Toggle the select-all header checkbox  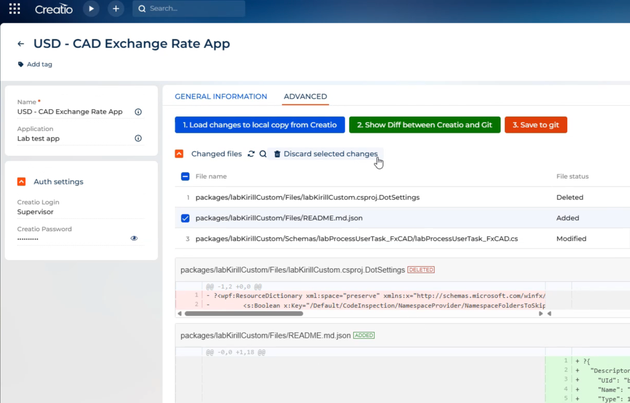[185, 176]
